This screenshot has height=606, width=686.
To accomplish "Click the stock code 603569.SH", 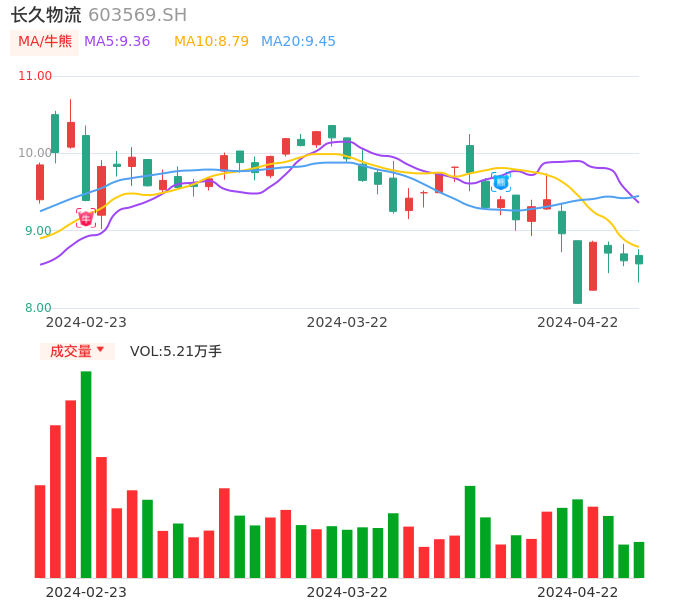I will point(137,15).
